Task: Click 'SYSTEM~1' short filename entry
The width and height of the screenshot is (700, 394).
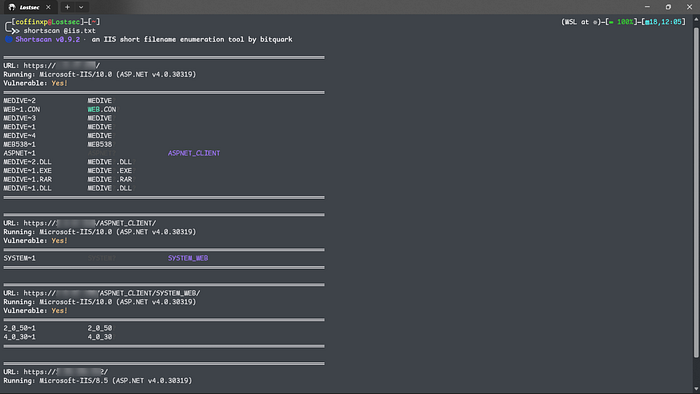Action: point(20,258)
